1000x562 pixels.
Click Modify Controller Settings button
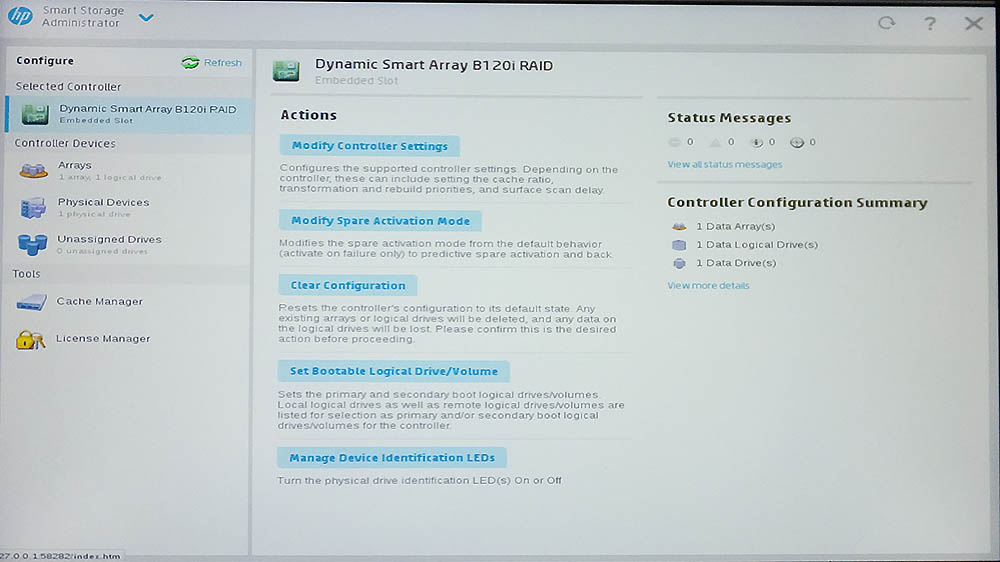point(370,145)
